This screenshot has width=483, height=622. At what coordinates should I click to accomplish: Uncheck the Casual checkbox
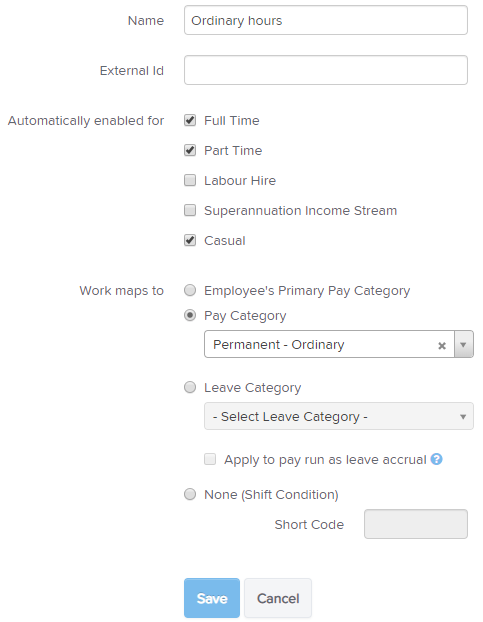tap(190, 240)
